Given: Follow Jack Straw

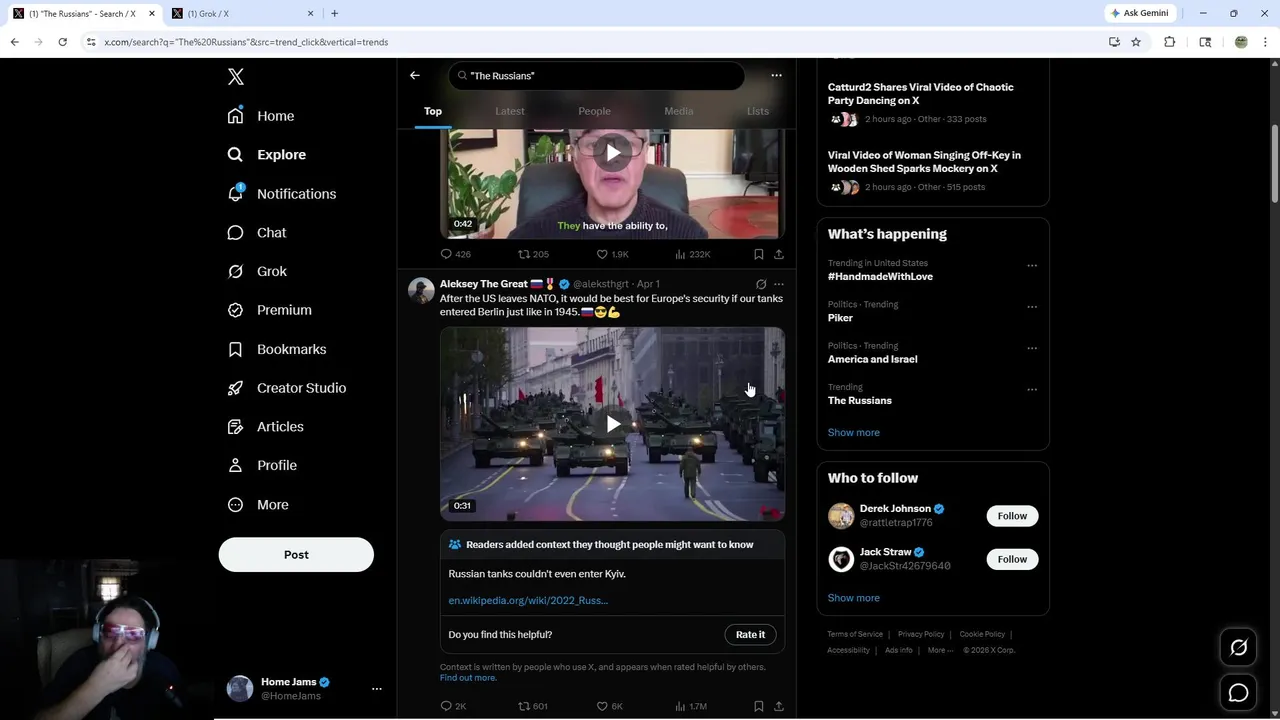Looking at the screenshot, I should [x=1012, y=559].
